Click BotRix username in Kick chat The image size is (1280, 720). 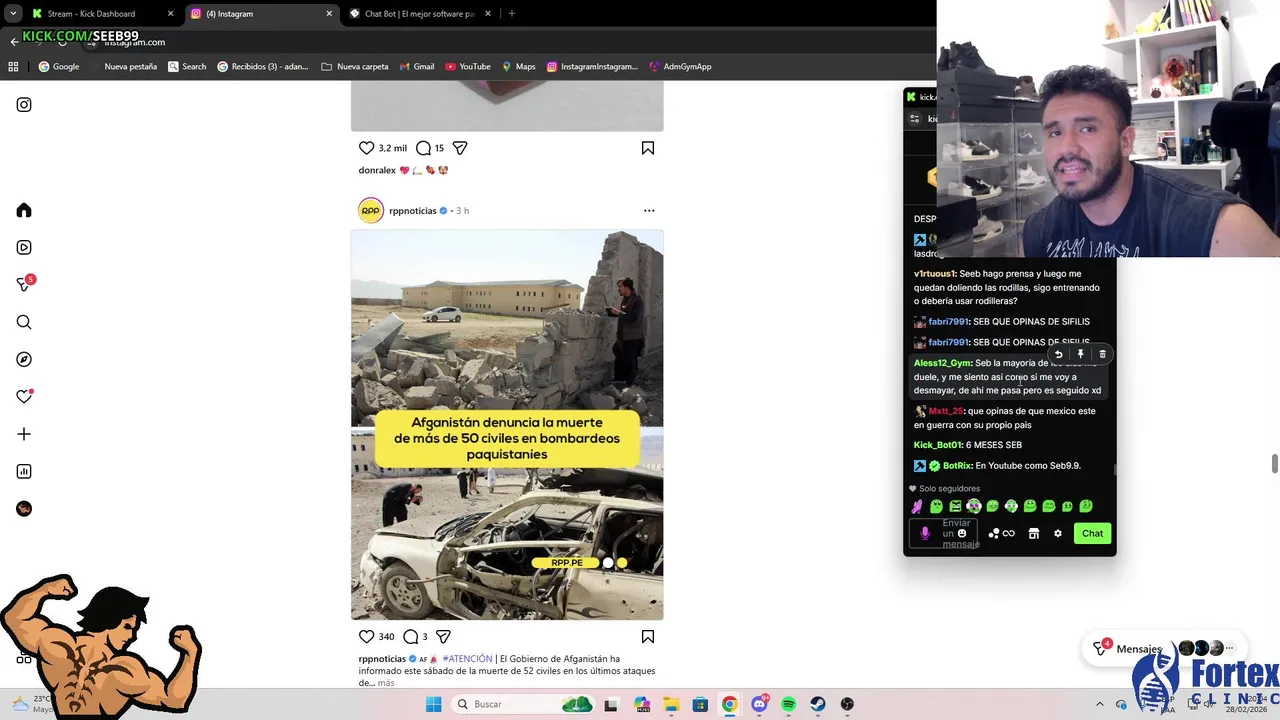tap(957, 466)
